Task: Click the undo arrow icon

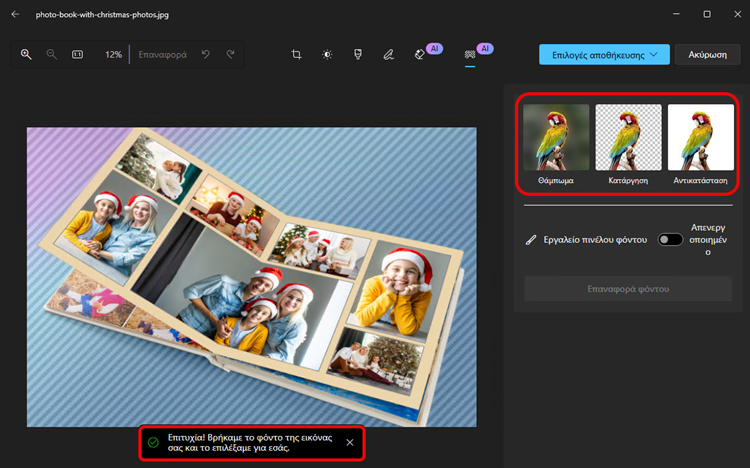Action: click(x=207, y=54)
